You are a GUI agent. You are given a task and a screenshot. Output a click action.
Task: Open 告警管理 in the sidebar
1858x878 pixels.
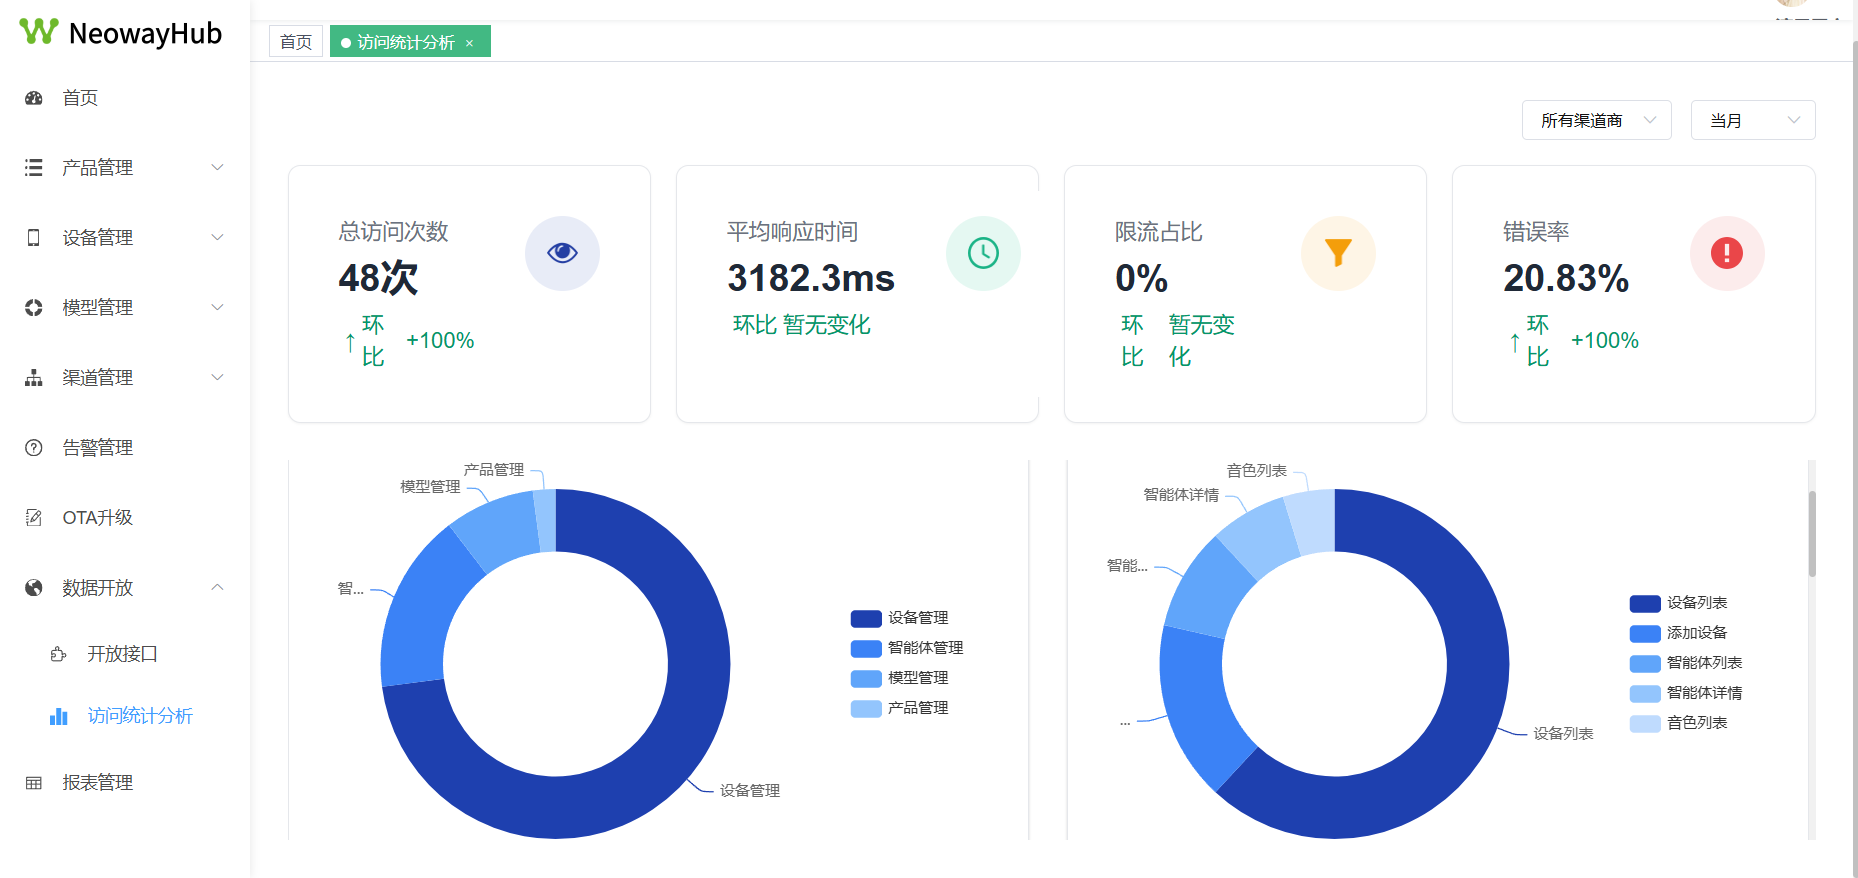[125, 448]
